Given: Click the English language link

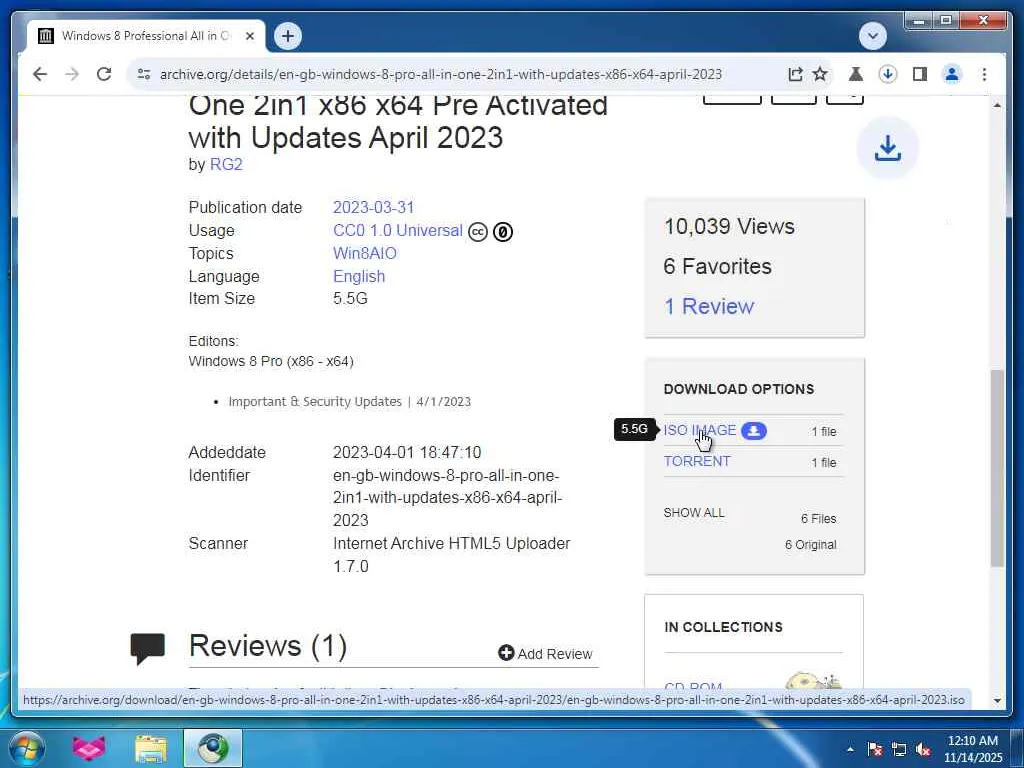Looking at the screenshot, I should (359, 276).
